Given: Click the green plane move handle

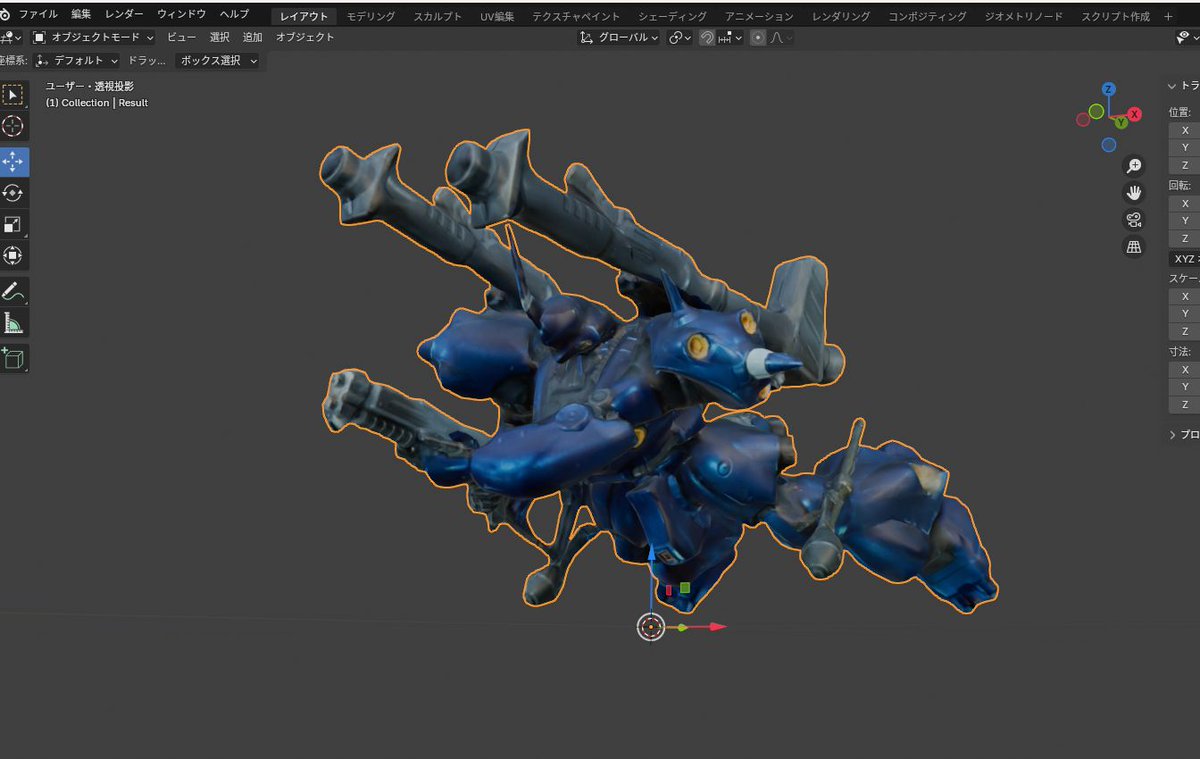Looking at the screenshot, I should click(685, 588).
